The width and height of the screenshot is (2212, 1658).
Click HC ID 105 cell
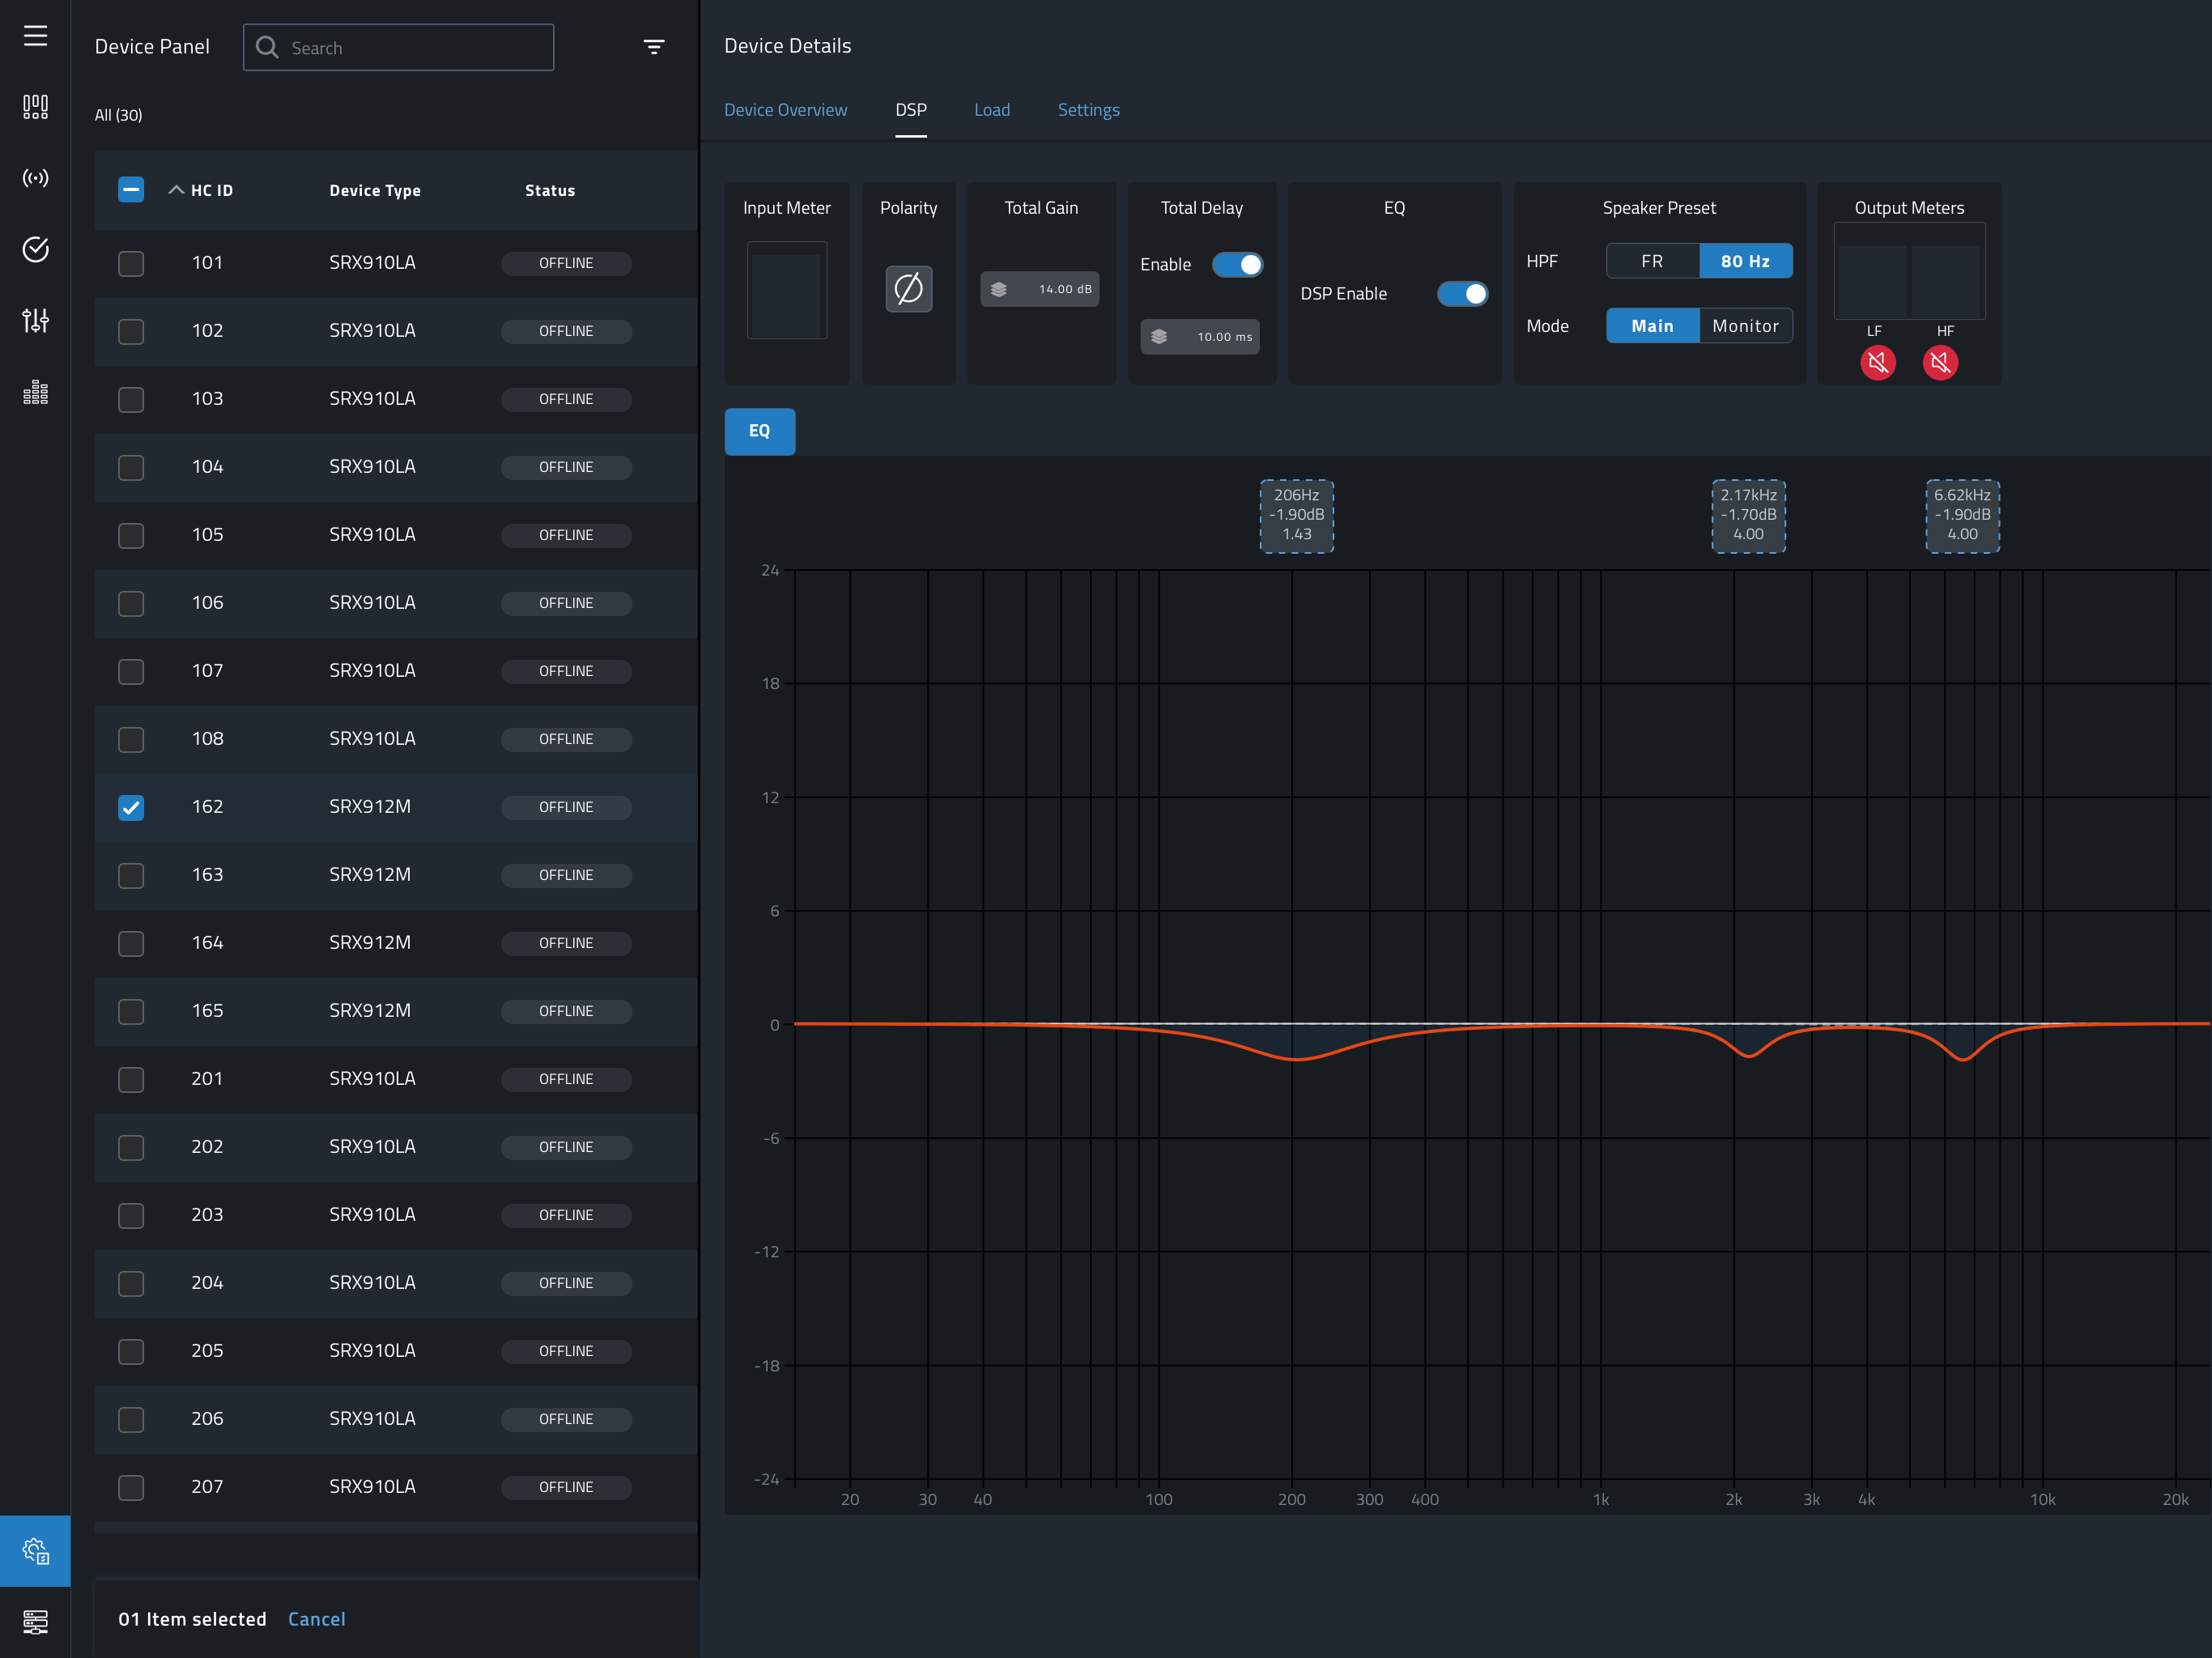click(207, 535)
